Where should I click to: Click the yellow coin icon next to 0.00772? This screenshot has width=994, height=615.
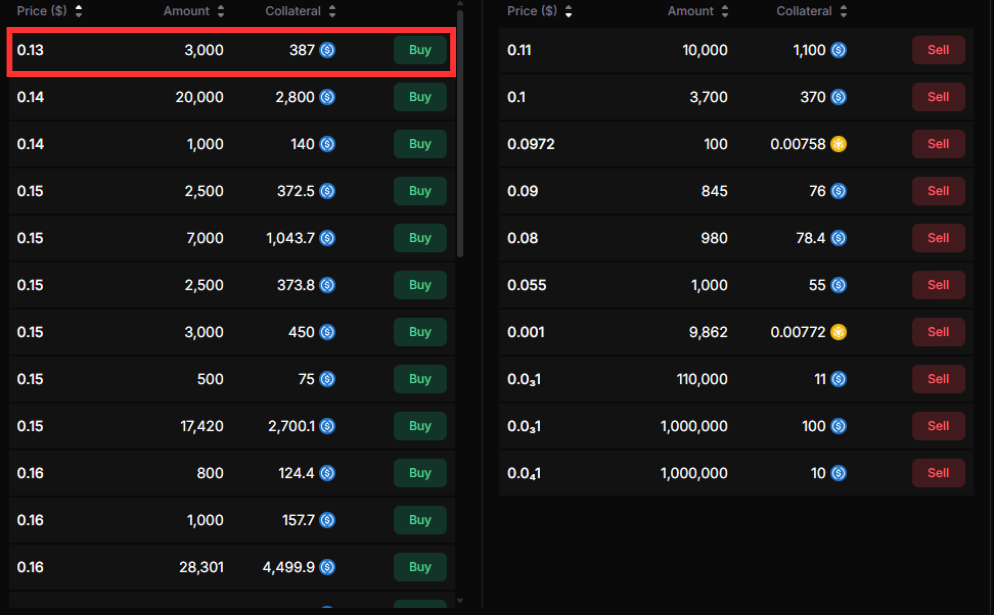click(x=838, y=332)
